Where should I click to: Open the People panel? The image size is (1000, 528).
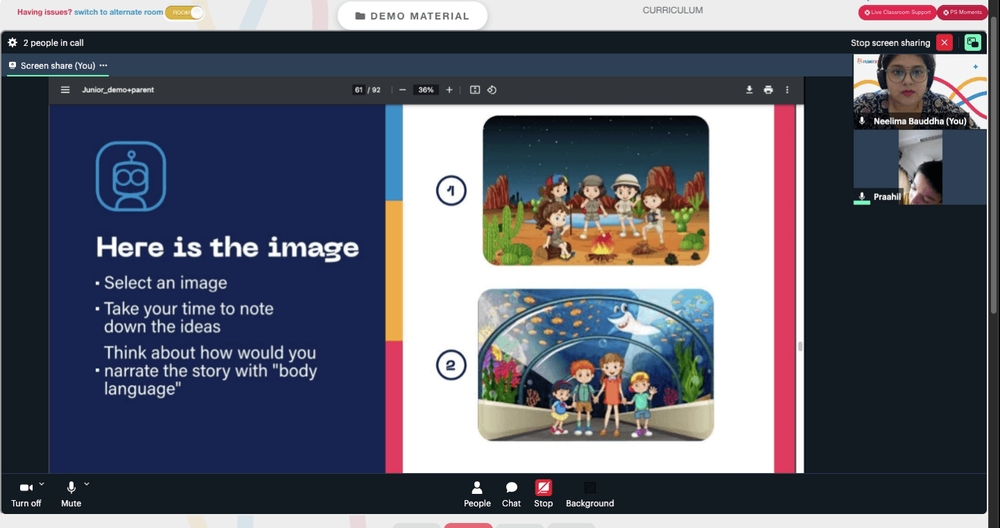pos(477,494)
